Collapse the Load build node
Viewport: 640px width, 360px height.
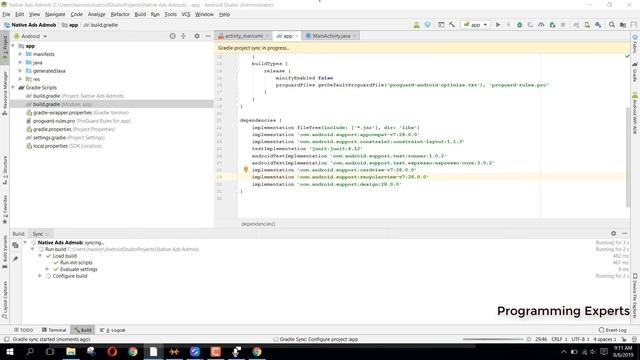tap(40, 256)
